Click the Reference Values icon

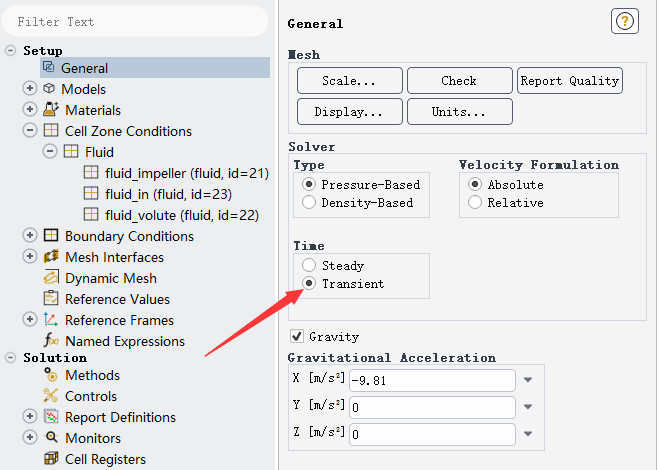50,299
